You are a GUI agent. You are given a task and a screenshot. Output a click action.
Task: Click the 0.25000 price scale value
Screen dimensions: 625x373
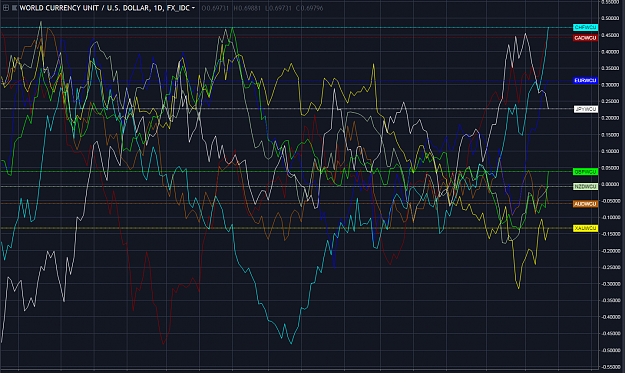tap(611, 102)
